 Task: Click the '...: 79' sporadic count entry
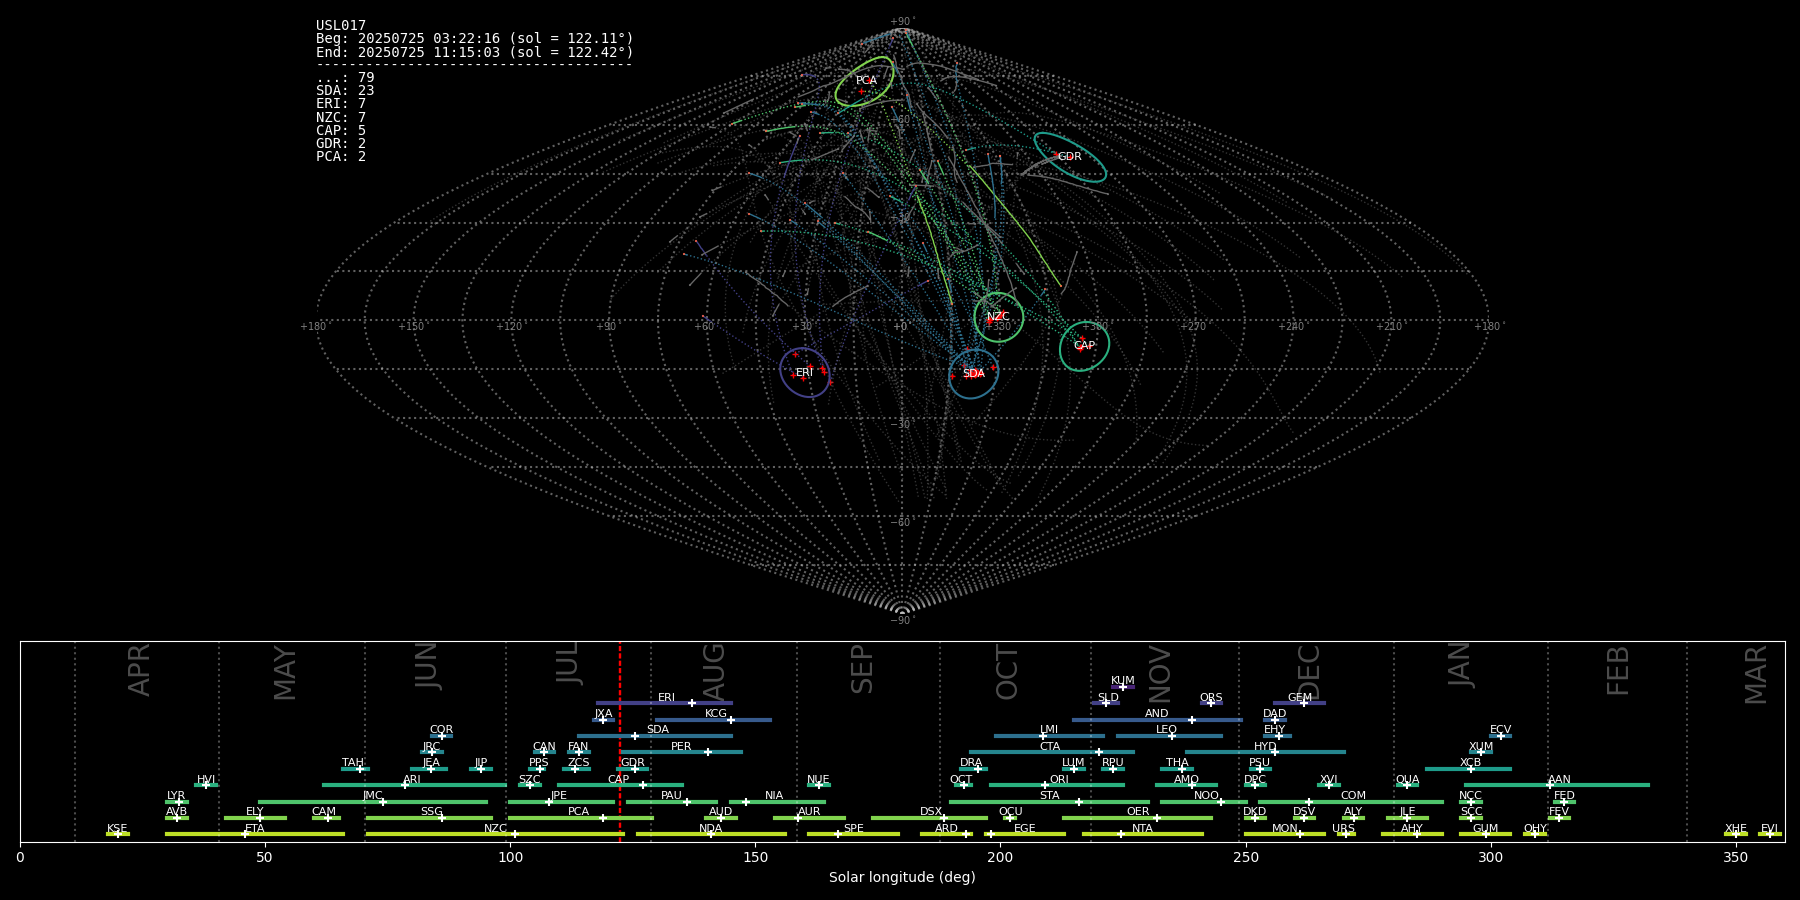[345, 77]
